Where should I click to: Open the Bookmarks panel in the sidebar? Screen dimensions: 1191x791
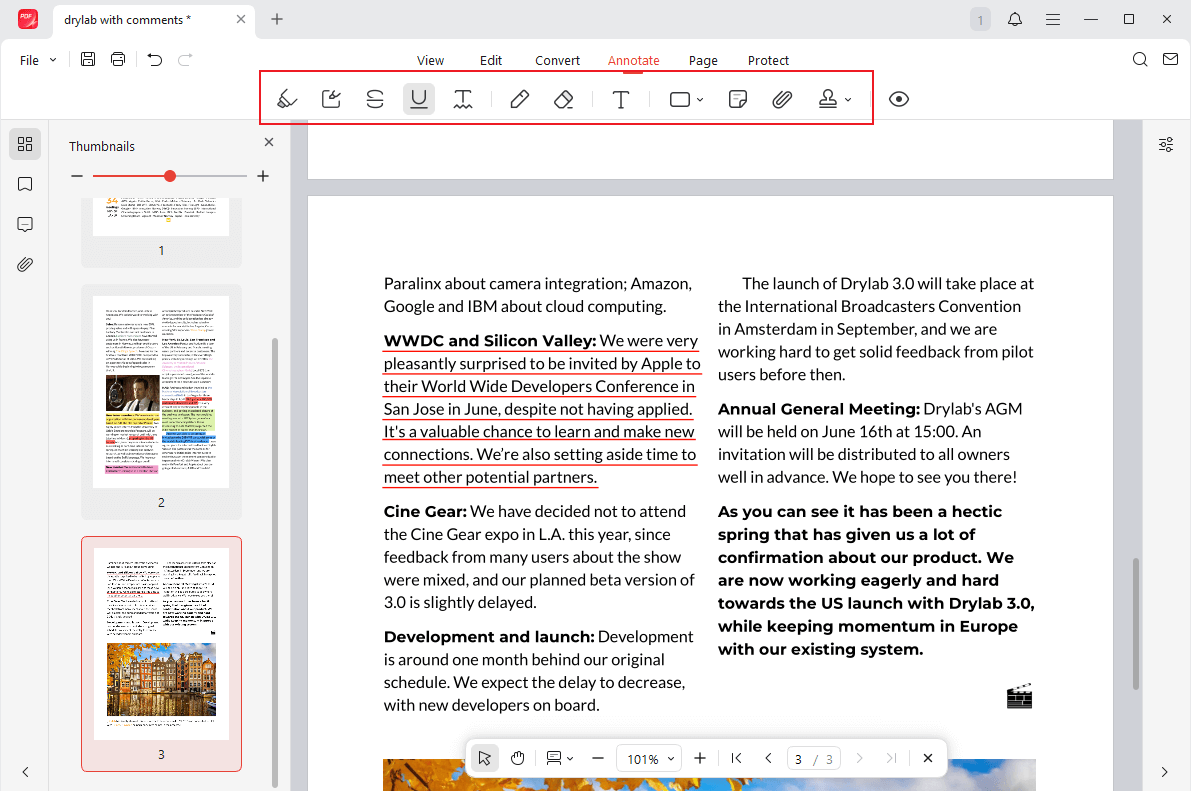(x=24, y=184)
